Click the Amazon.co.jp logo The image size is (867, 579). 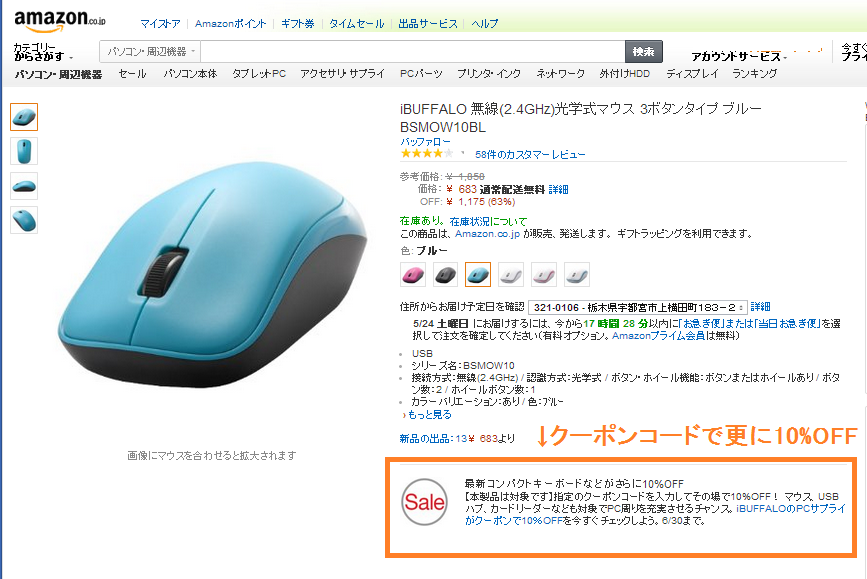(59, 21)
